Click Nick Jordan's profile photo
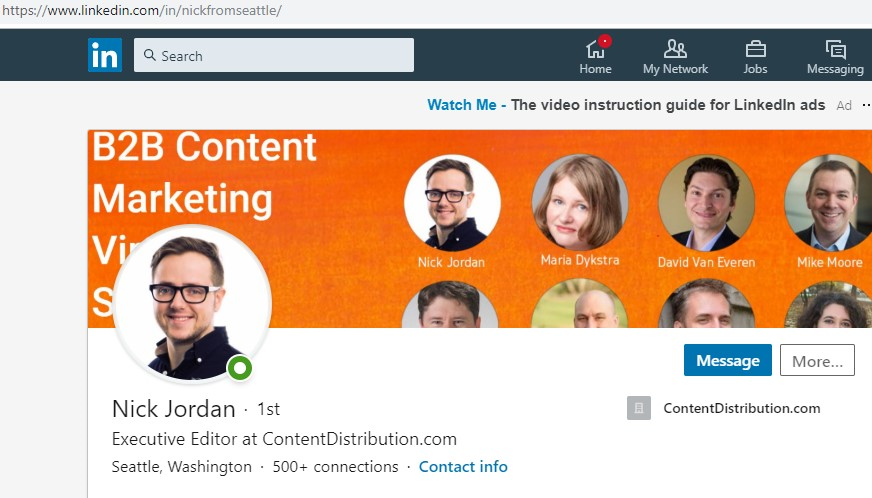 coord(192,304)
